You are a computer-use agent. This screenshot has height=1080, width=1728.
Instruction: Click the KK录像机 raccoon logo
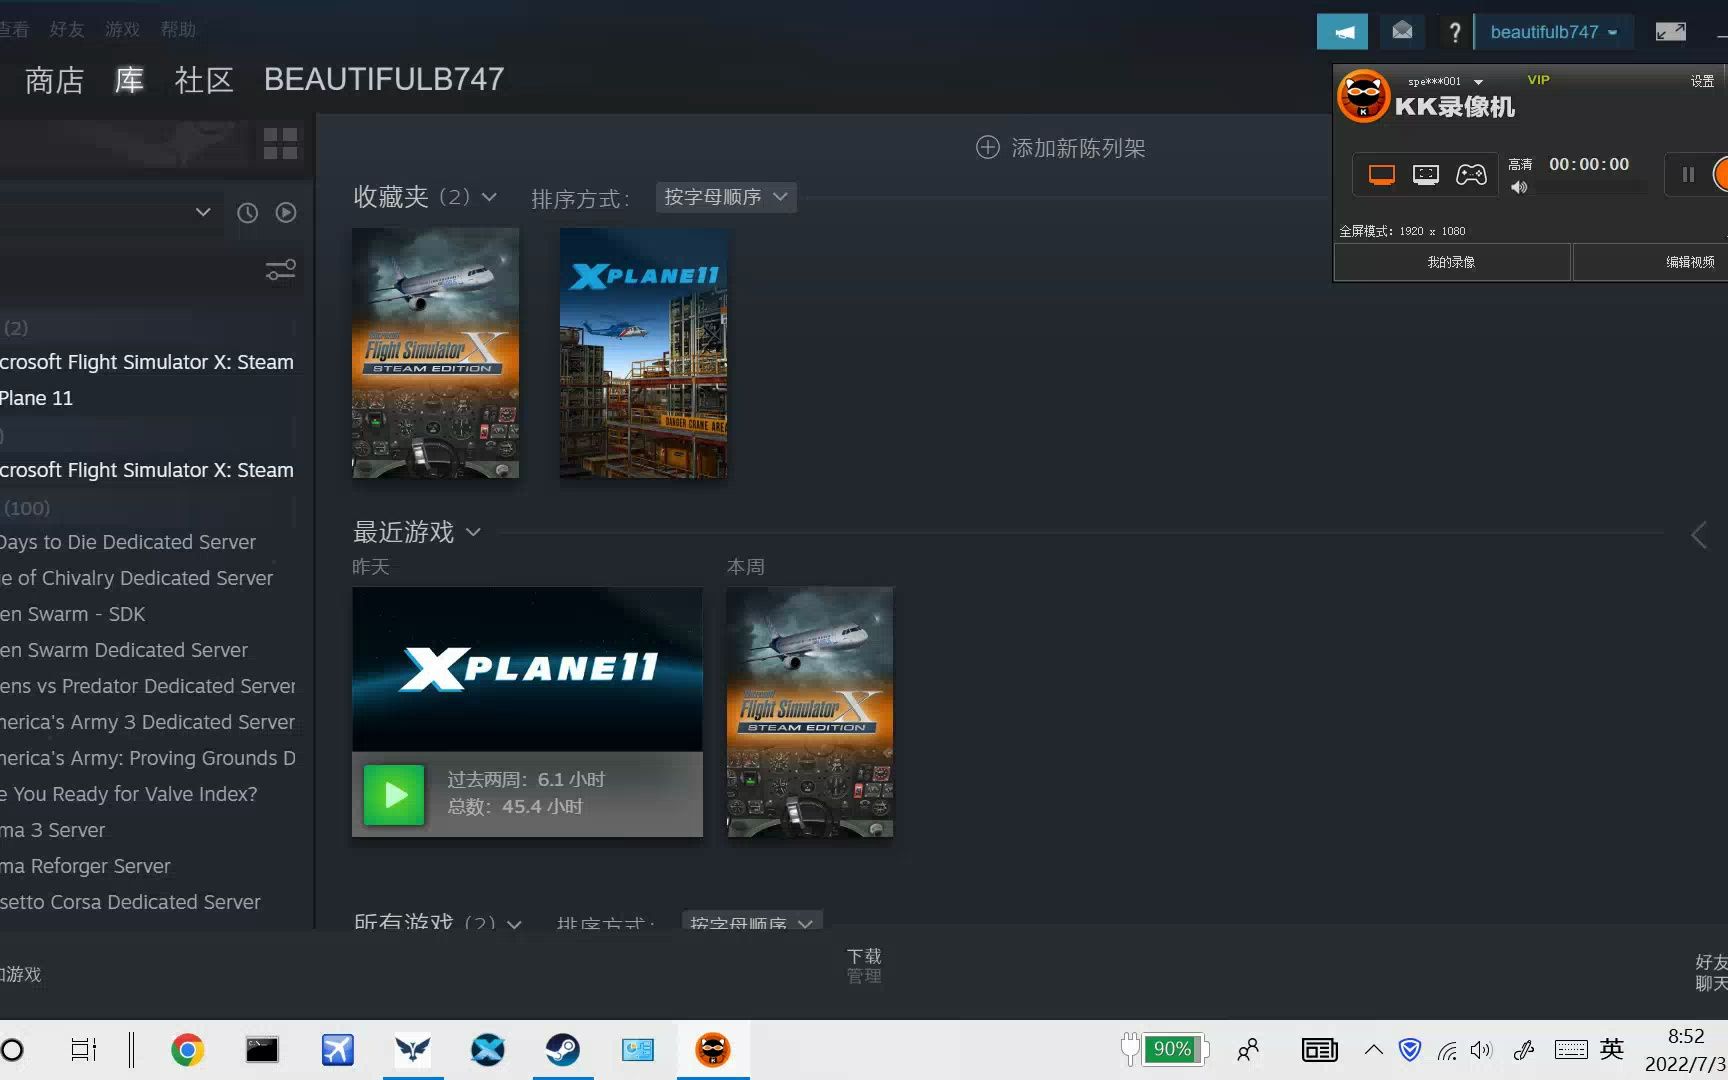tap(1363, 96)
